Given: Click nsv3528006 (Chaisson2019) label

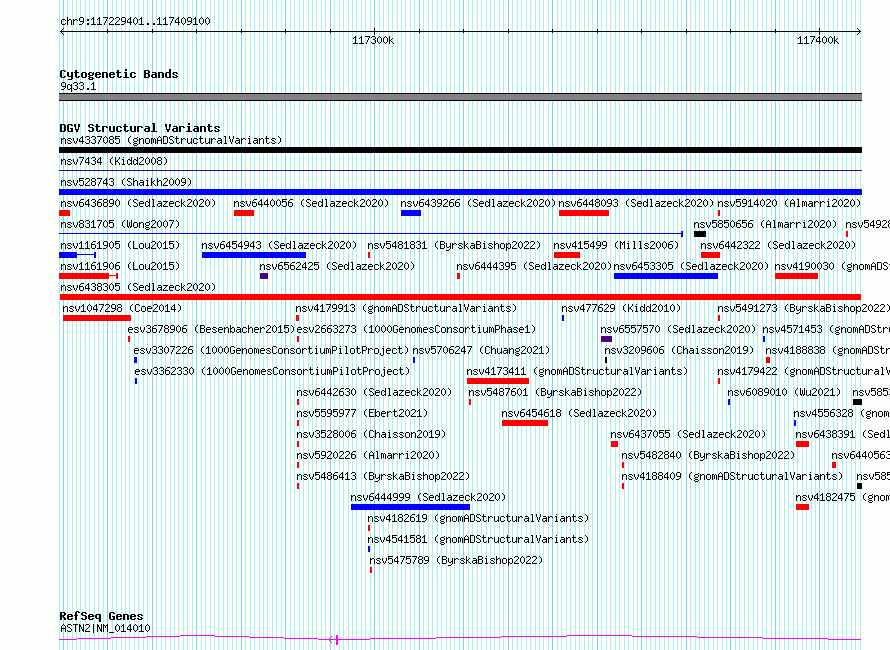Looking at the screenshot, I should point(371,434).
